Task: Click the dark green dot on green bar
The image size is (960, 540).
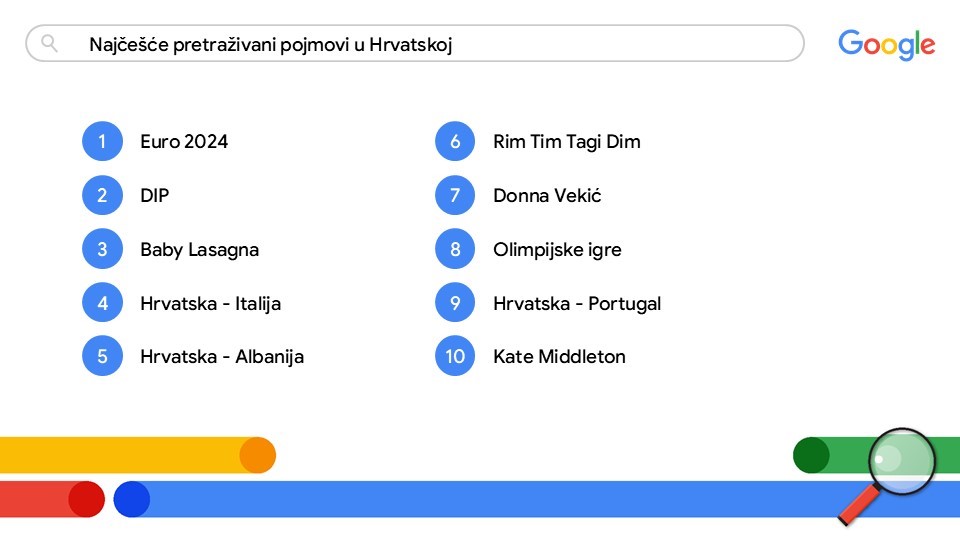Action: [x=811, y=455]
